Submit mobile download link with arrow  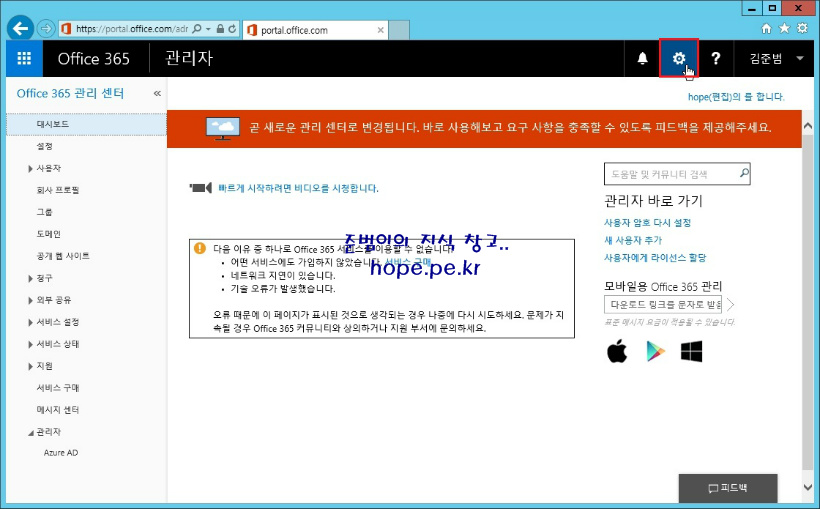(x=731, y=304)
